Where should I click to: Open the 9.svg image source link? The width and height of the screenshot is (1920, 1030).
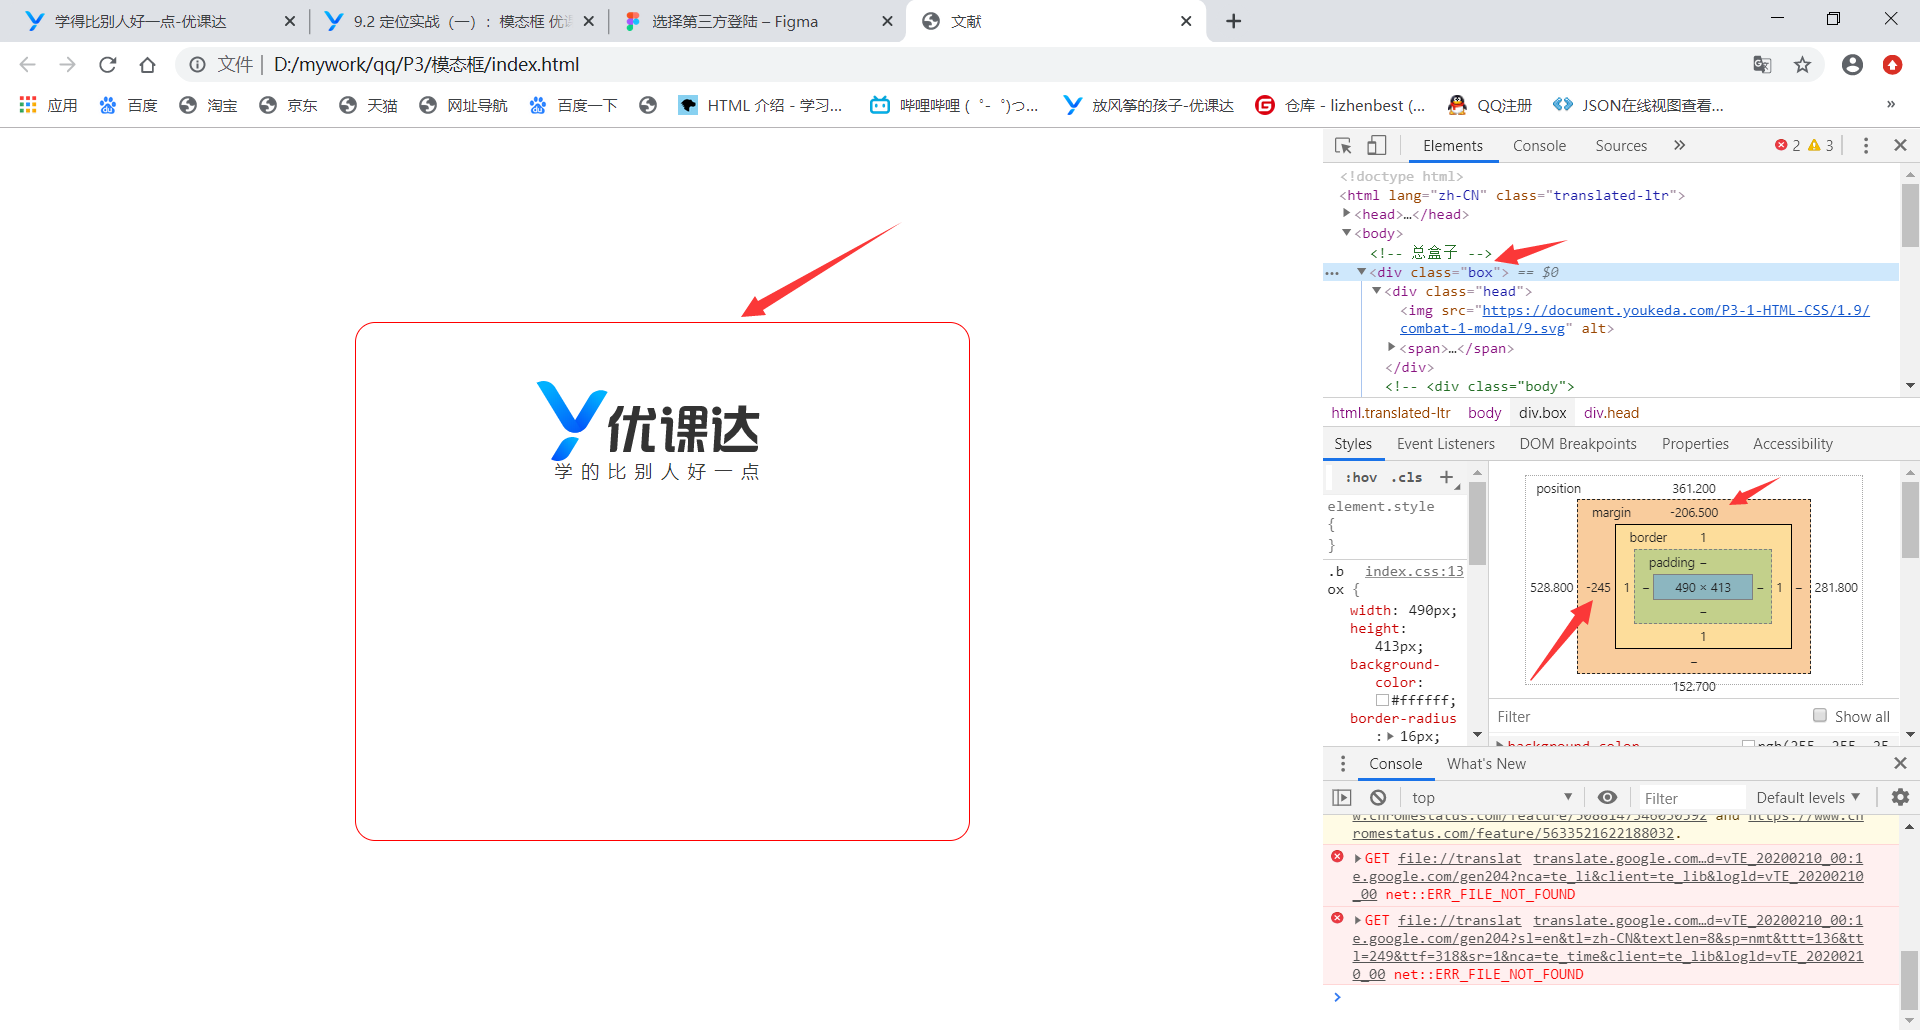pyautogui.click(x=1634, y=319)
